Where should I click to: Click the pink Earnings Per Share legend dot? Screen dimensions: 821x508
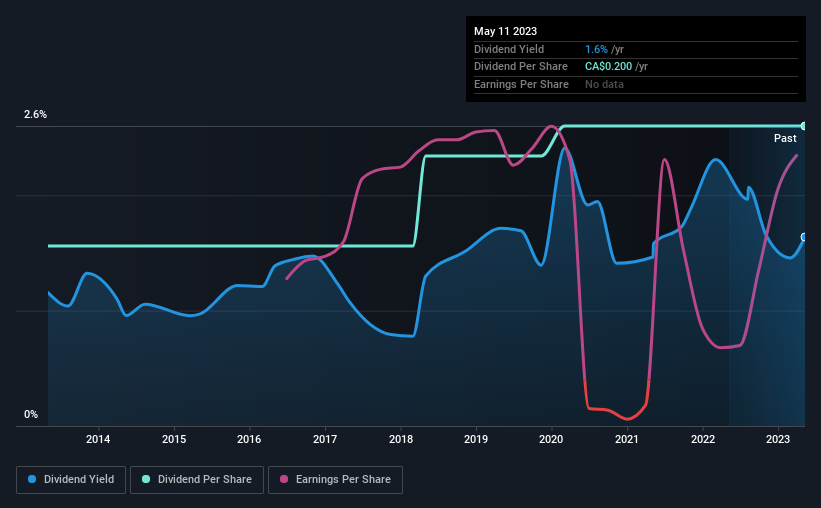[x=284, y=479]
